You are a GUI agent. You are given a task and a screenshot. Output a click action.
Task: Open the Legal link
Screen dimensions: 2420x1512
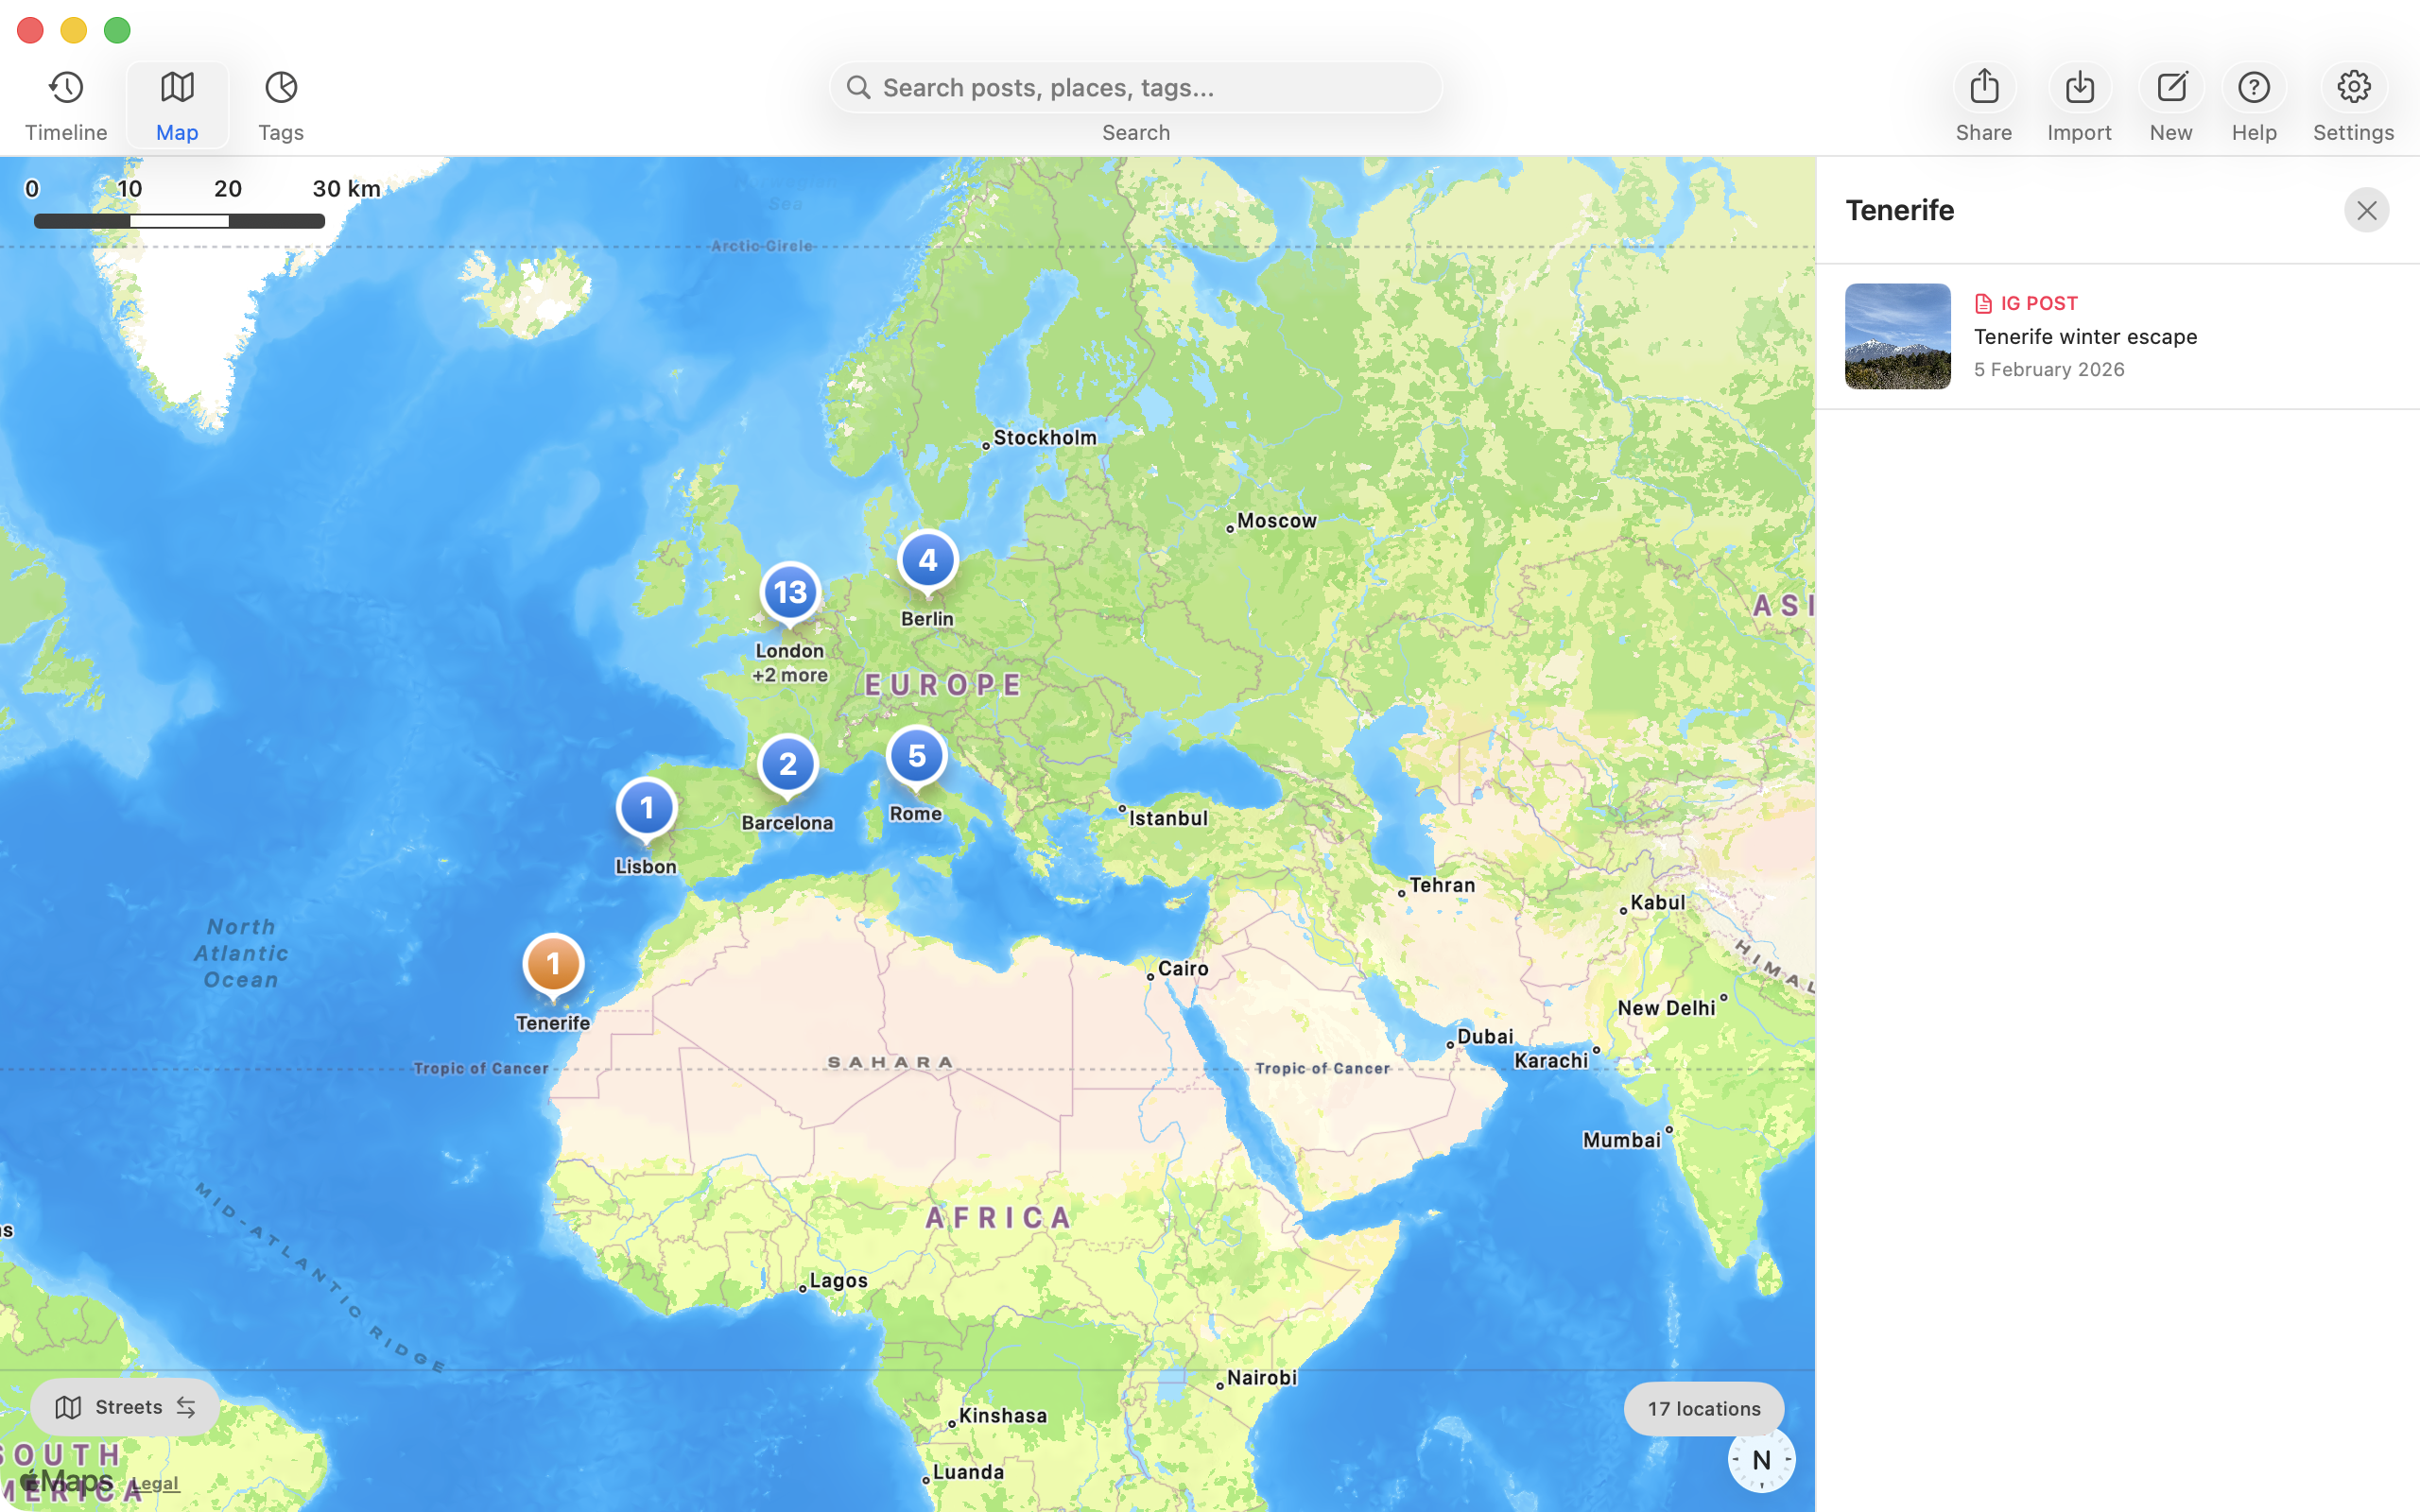click(156, 1483)
